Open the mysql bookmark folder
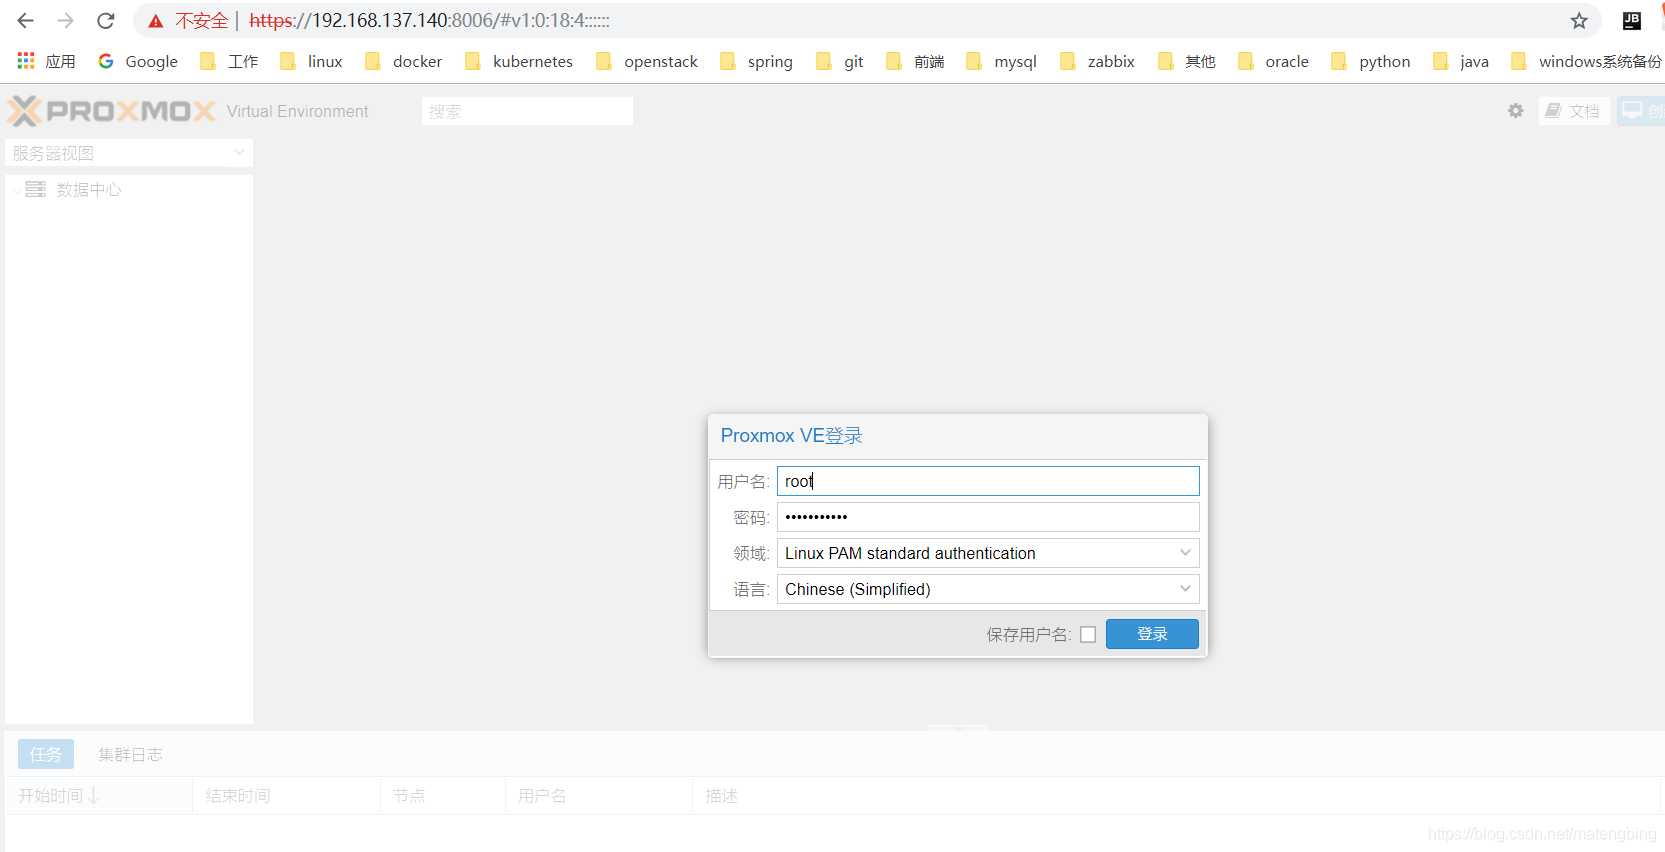Image resolution: width=1665 pixels, height=852 pixels. (1001, 61)
